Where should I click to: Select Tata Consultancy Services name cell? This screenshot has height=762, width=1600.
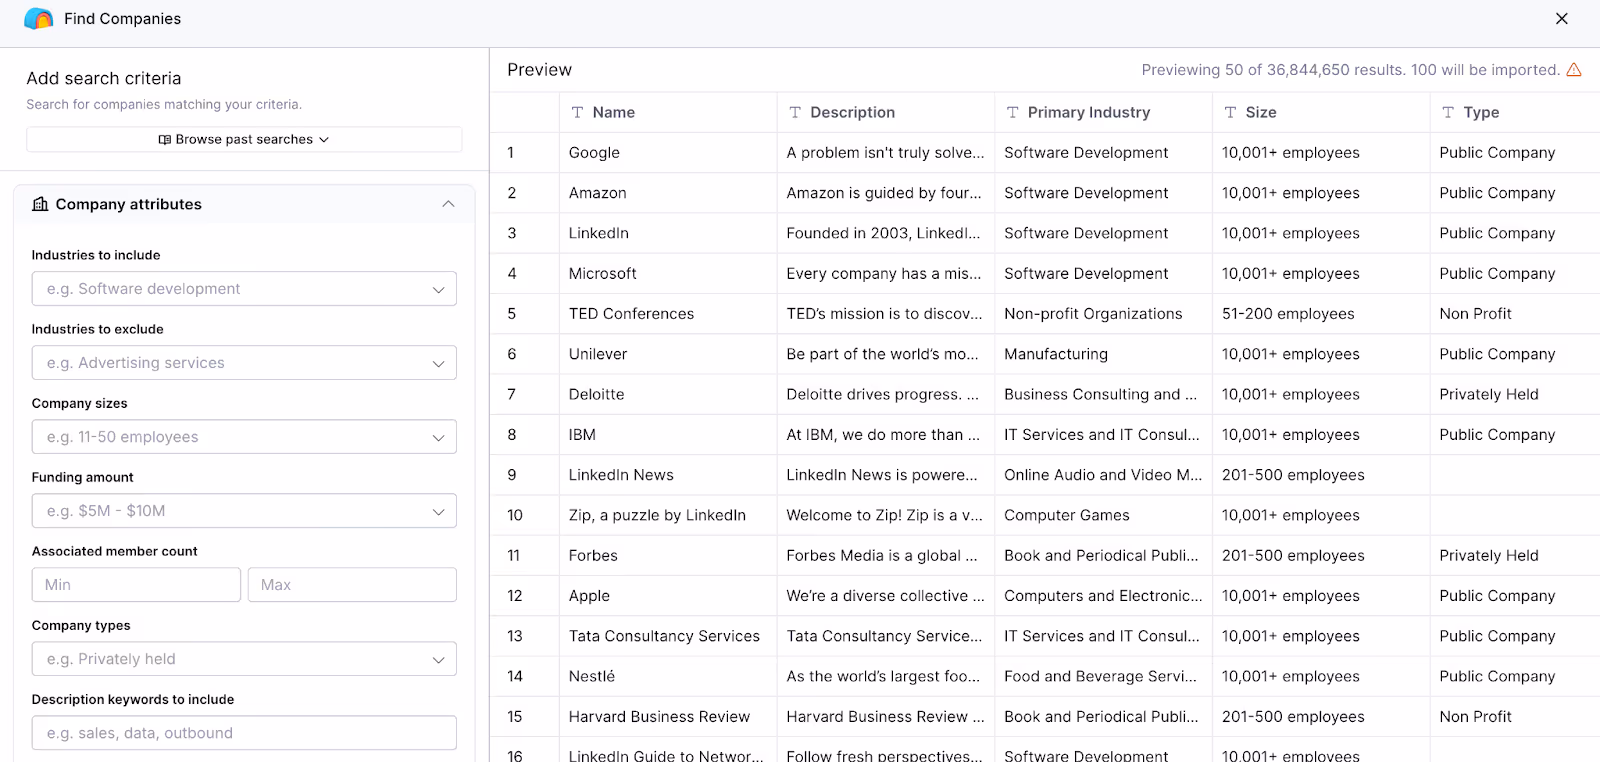coord(668,636)
